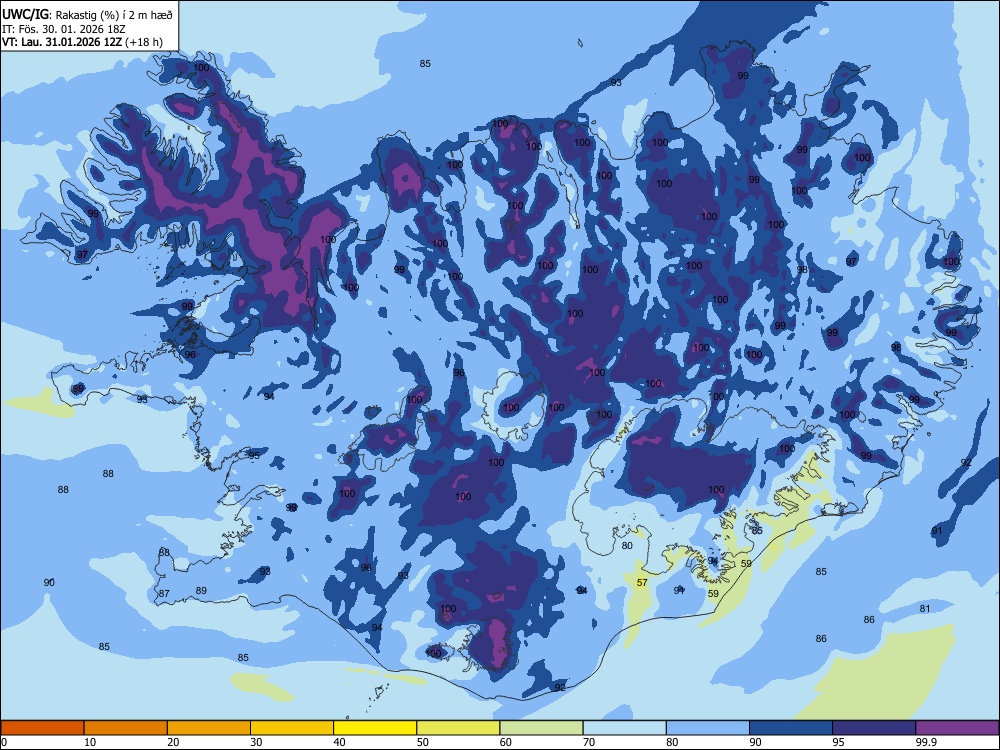Click the 30–40 golden legend swatch

[292, 728]
